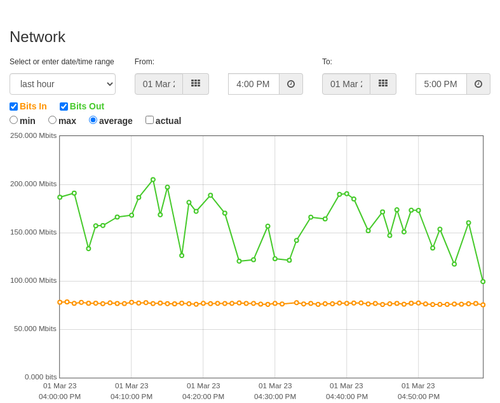
Task: Click the 04:30:00 PM time axis label
Action: pos(275,397)
